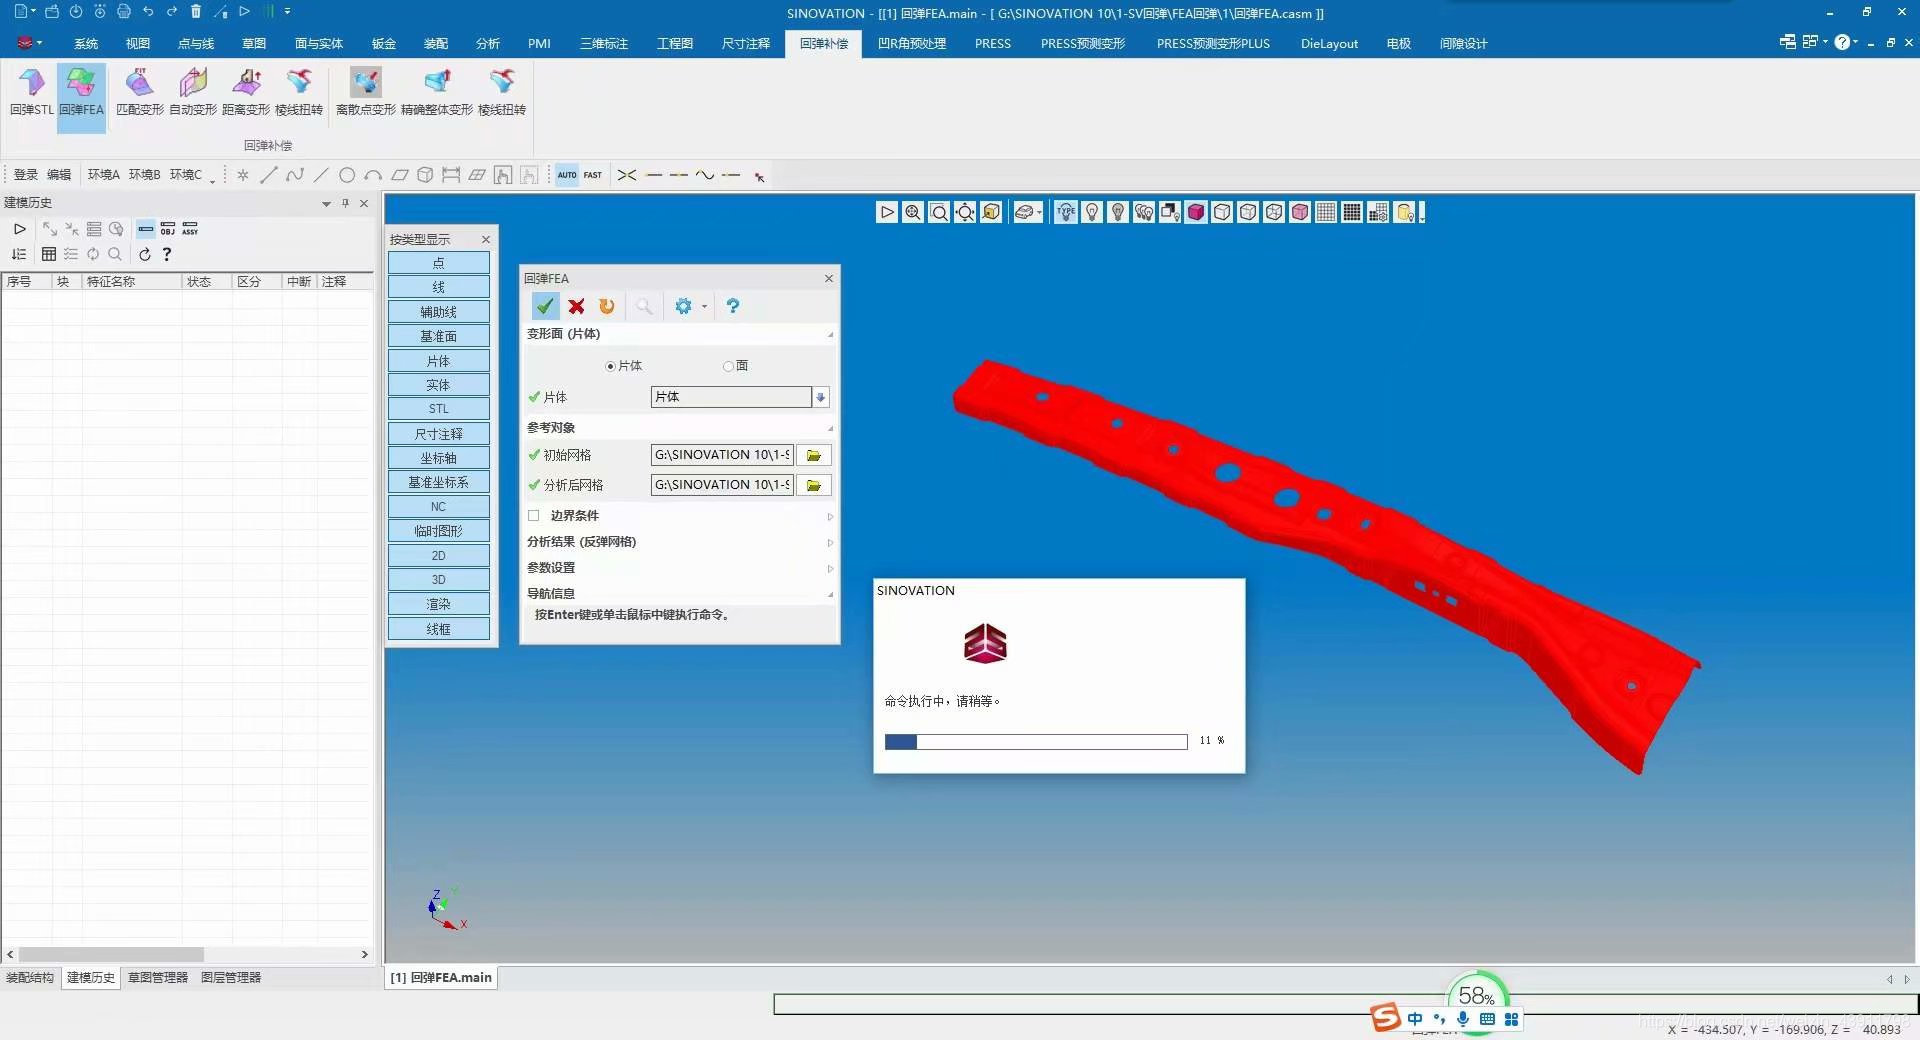
Task: Toggle the STL display type button
Action: [x=439, y=409]
